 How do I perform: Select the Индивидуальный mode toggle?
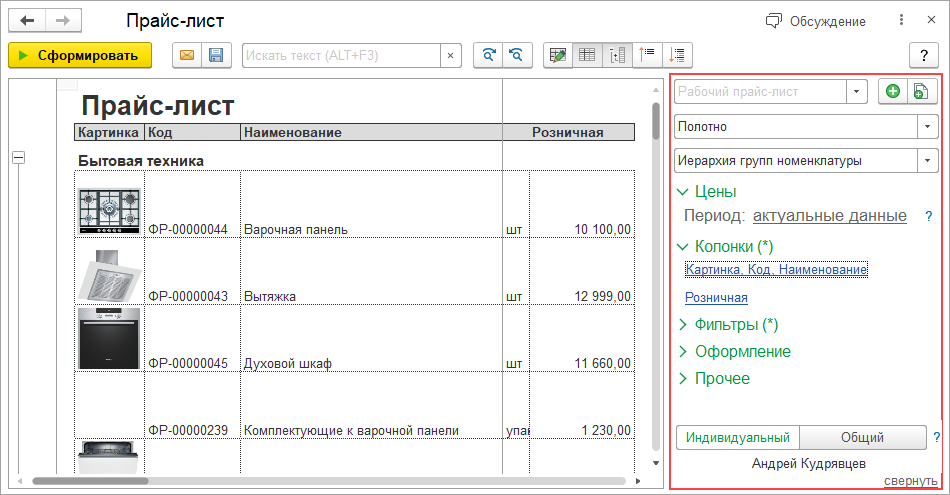pos(738,437)
